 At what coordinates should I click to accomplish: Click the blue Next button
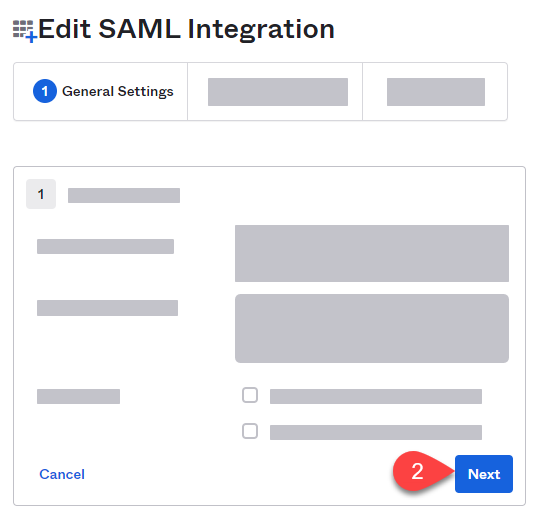click(484, 474)
